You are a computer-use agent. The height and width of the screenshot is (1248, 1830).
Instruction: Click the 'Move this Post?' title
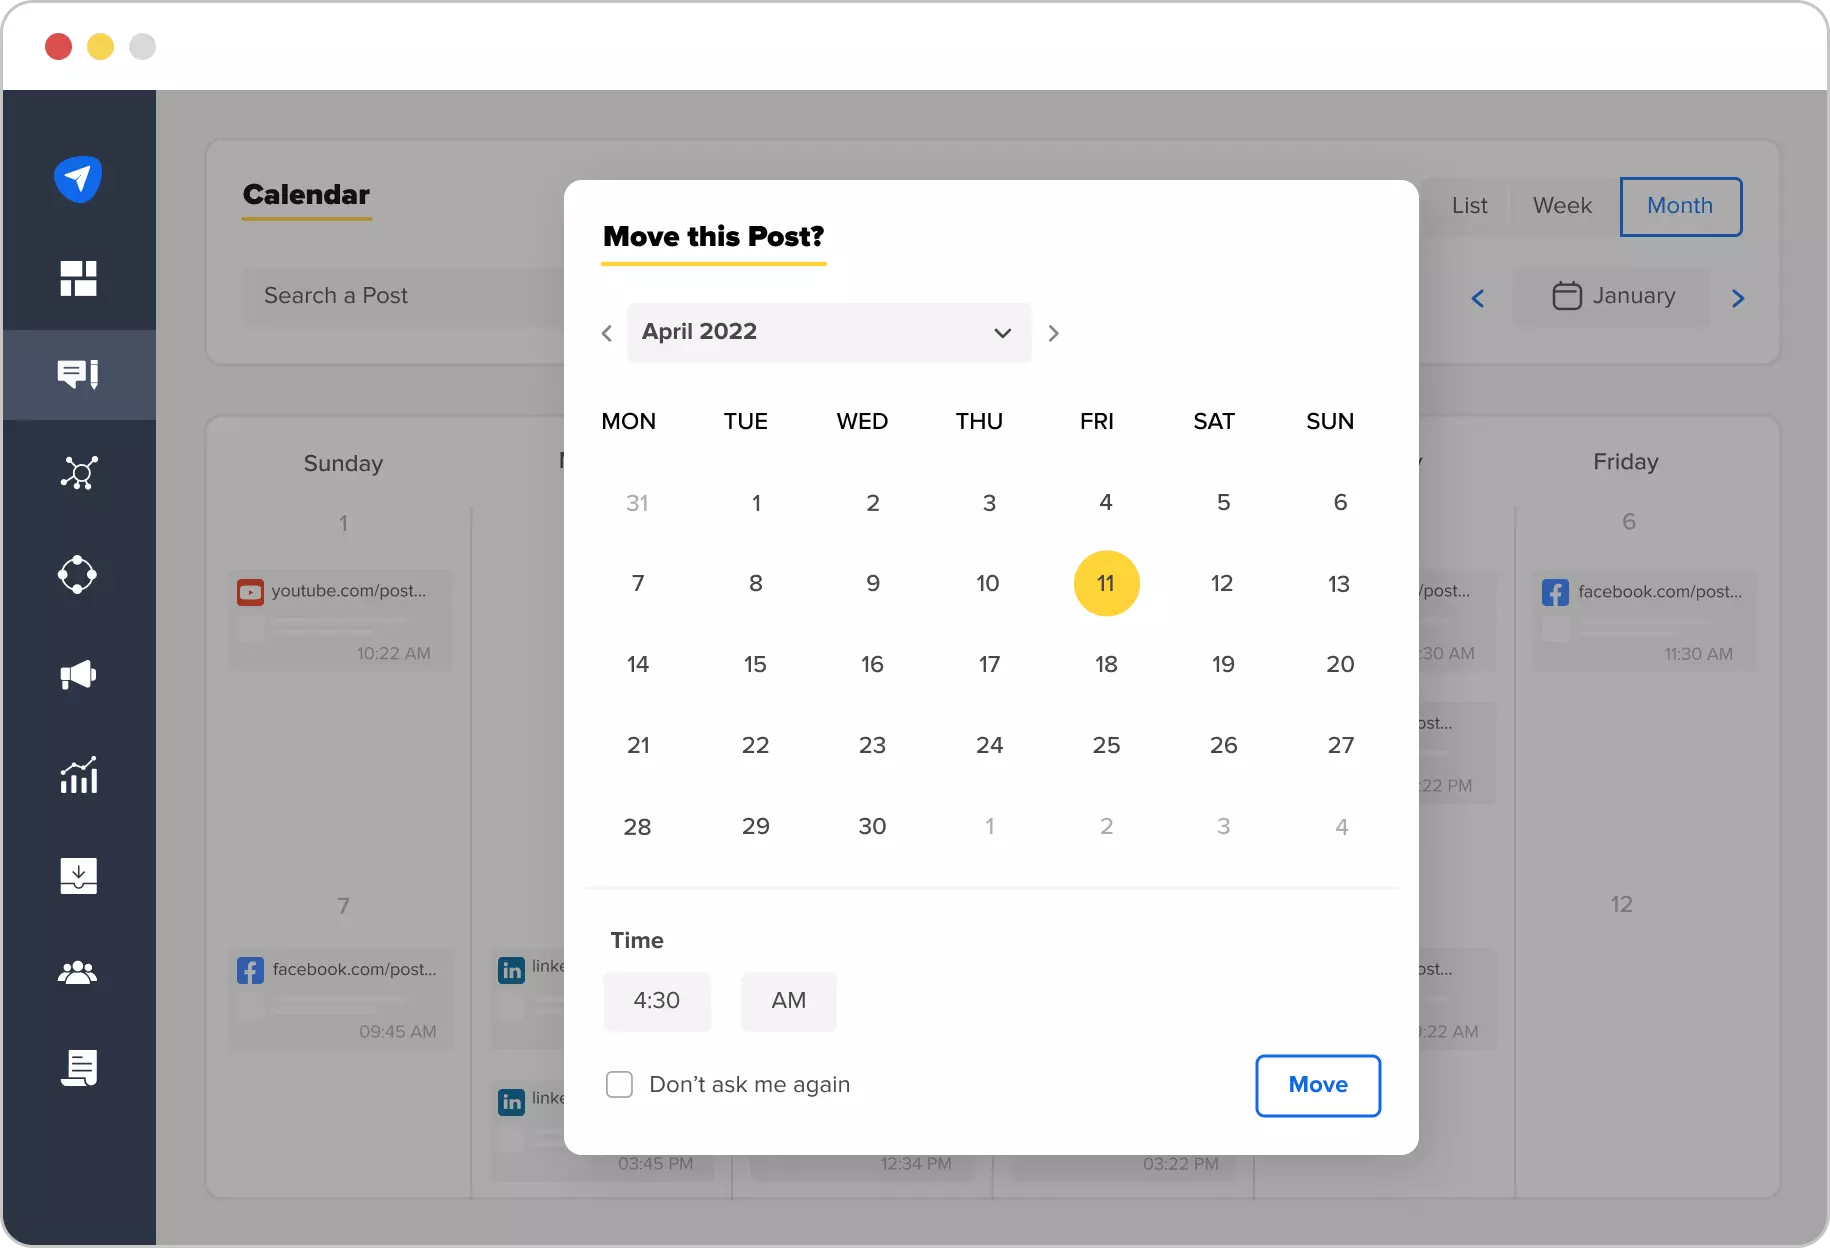[713, 237]
